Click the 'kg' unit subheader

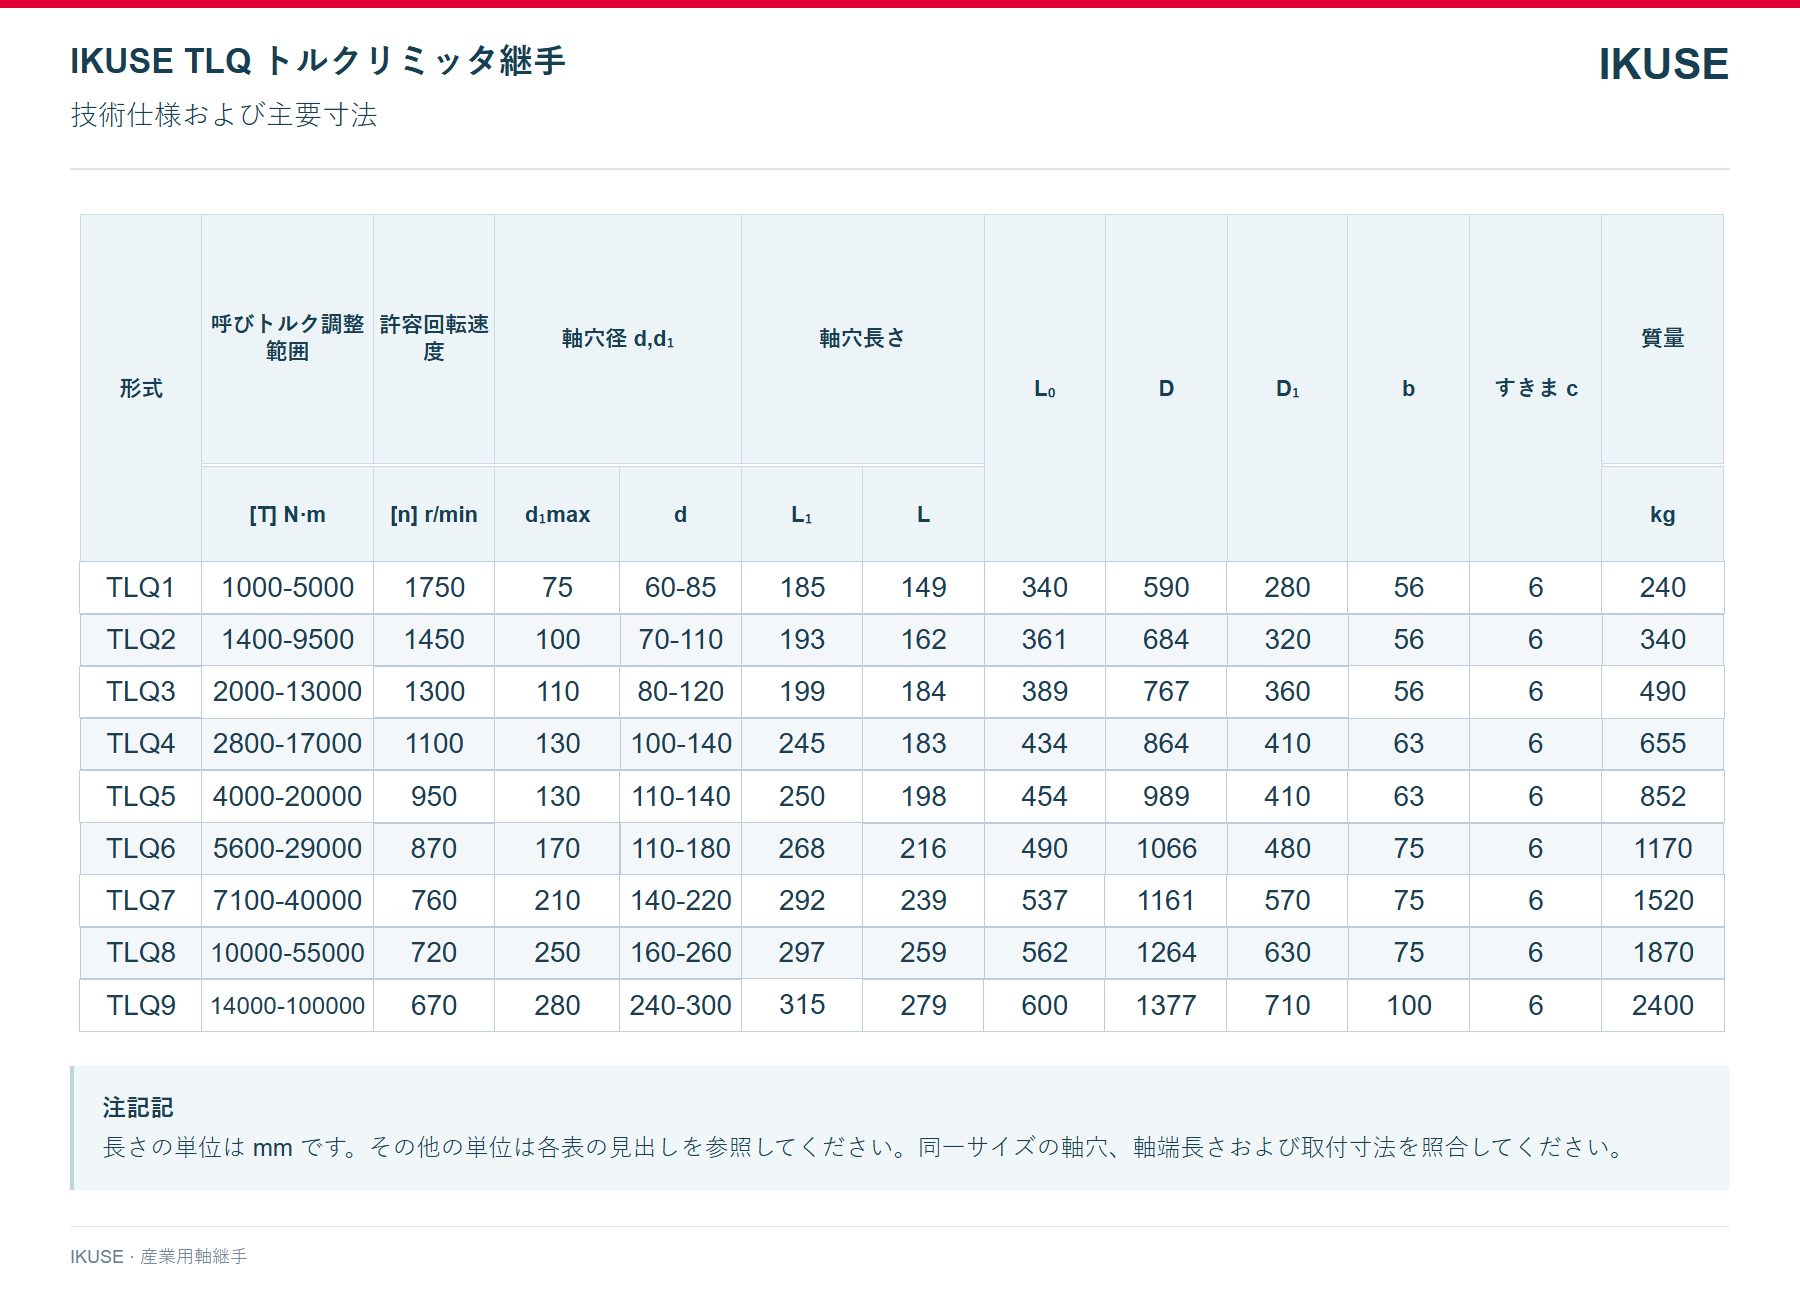click(1662, 514)
